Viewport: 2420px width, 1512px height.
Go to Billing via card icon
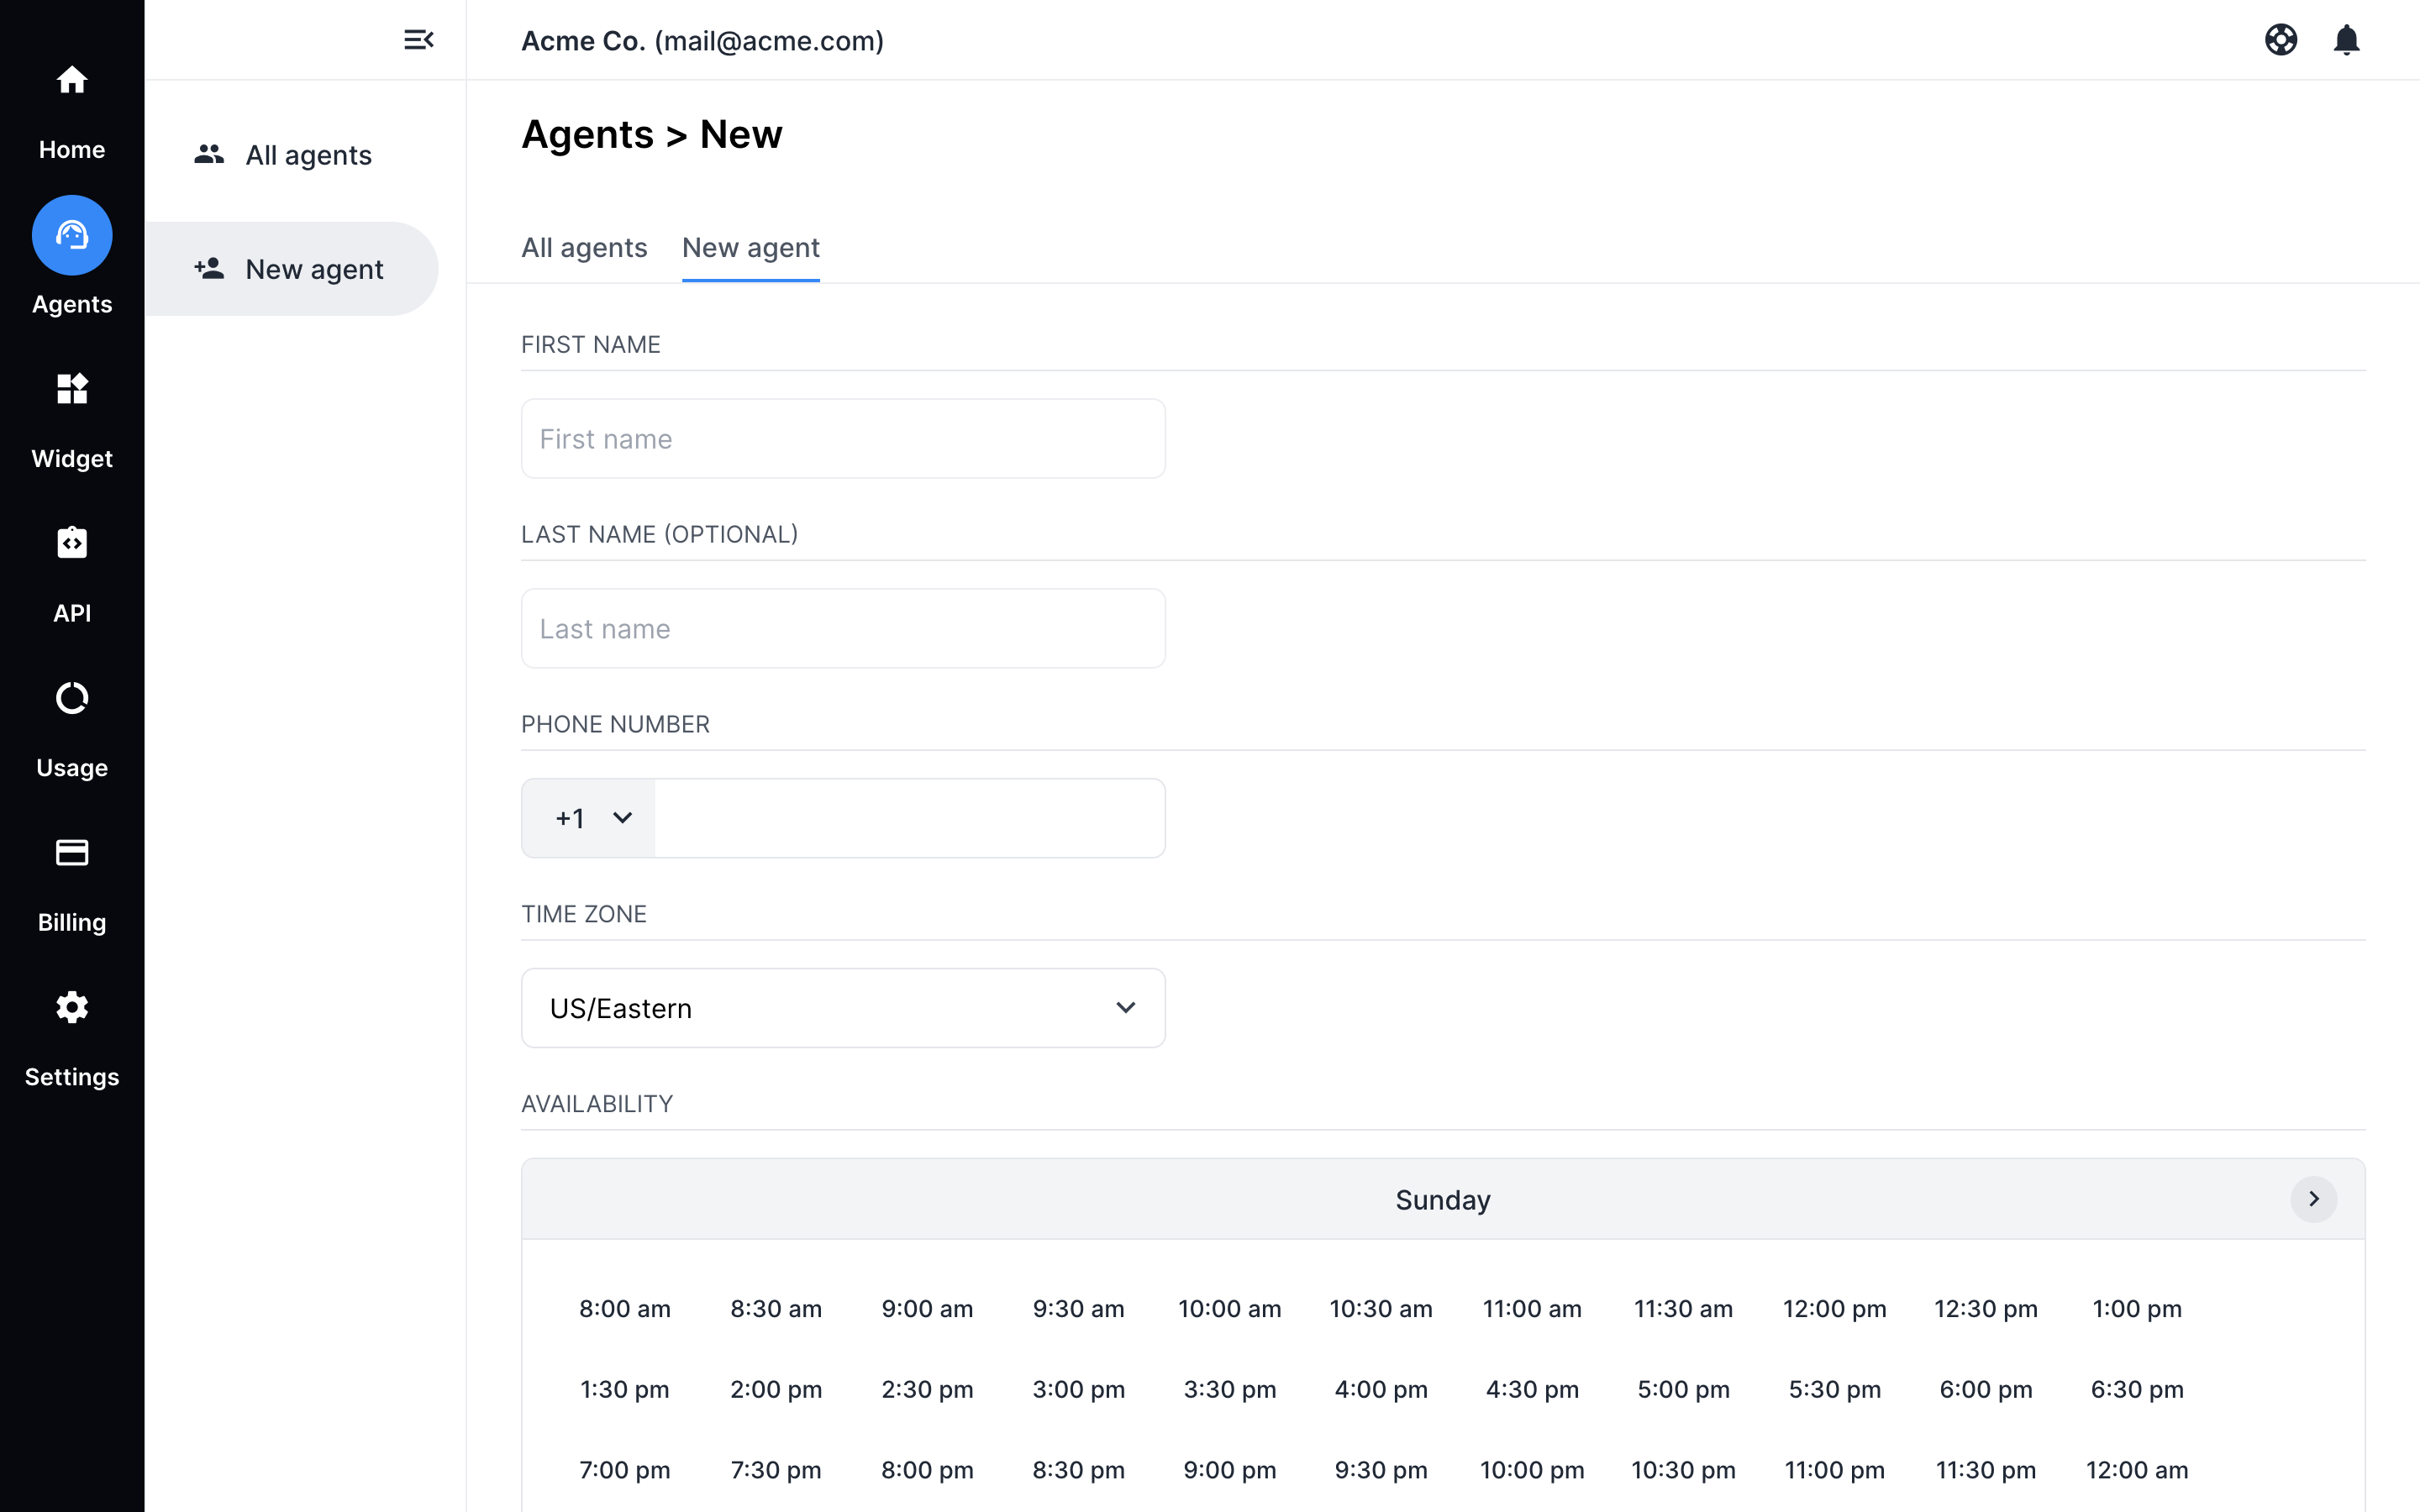coord(71,852)
